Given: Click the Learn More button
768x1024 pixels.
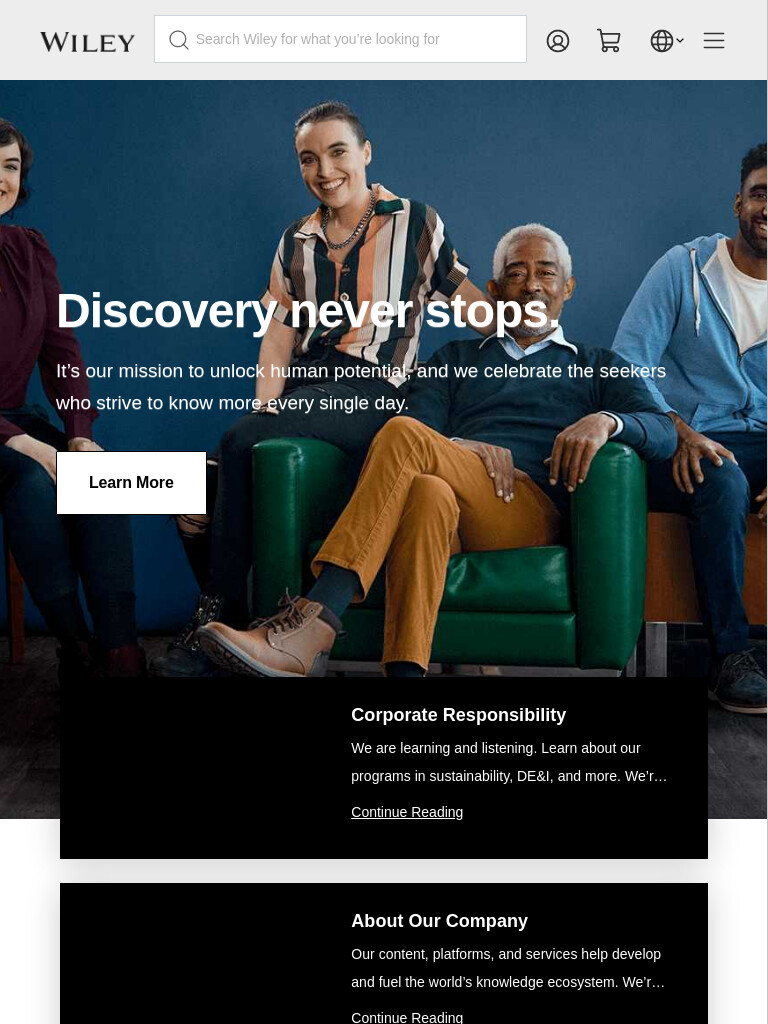Looking at the screenshot, I should coord(131,483).
